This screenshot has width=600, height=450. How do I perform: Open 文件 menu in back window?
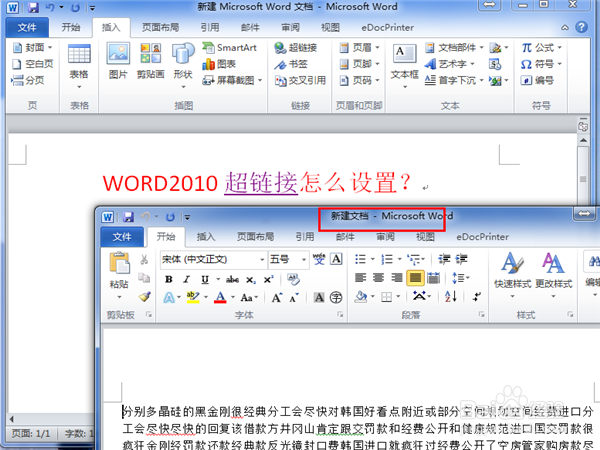pyautogui.click(x=27, y=27)
